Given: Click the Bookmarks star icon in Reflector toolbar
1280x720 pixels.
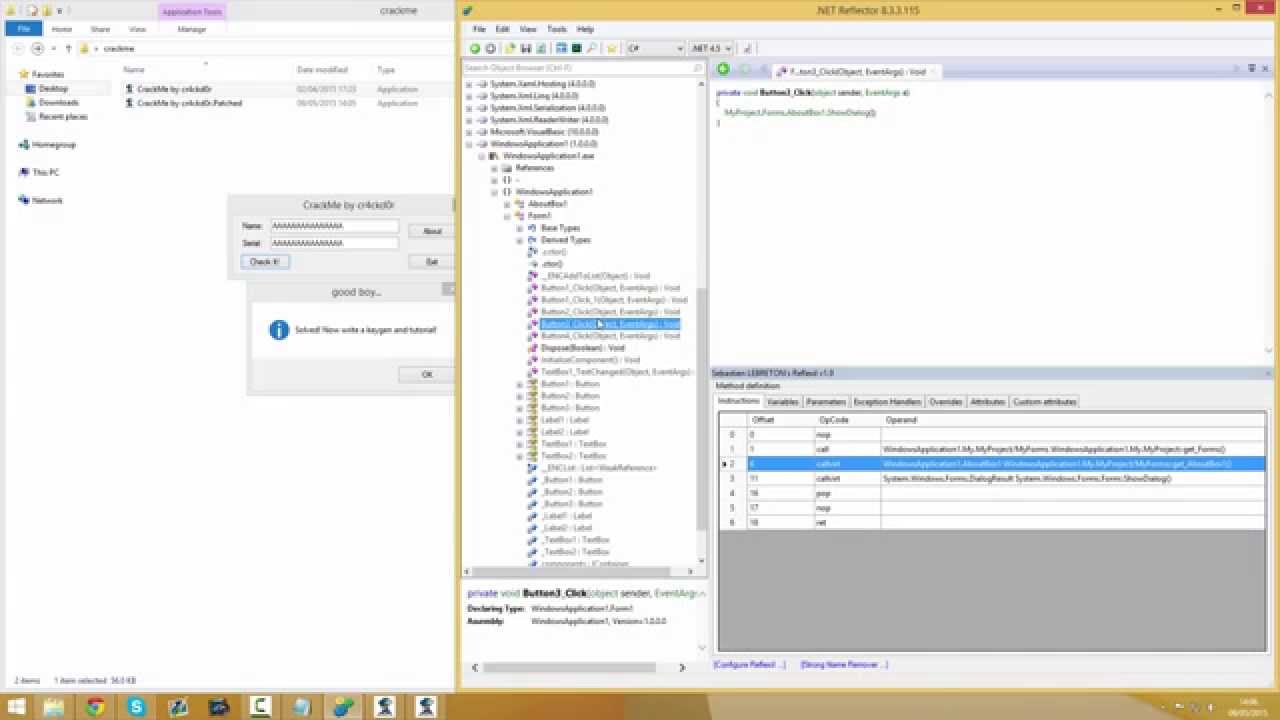Looking at the screenshot, I should click(x=611, y=48).
